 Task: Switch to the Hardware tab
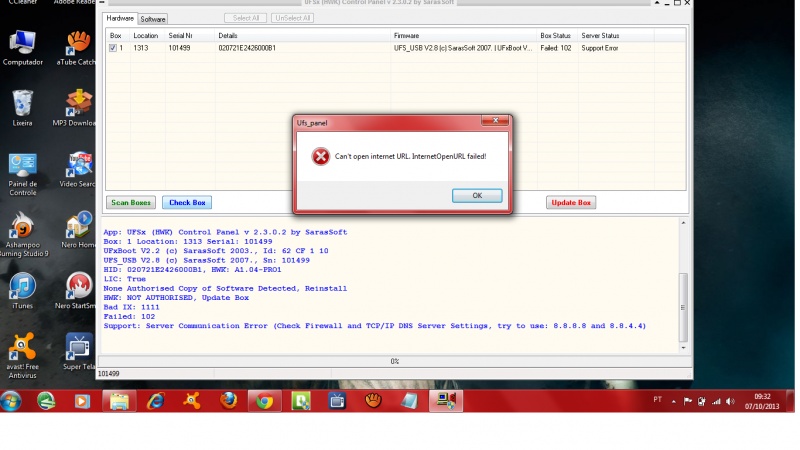[120, 18]
